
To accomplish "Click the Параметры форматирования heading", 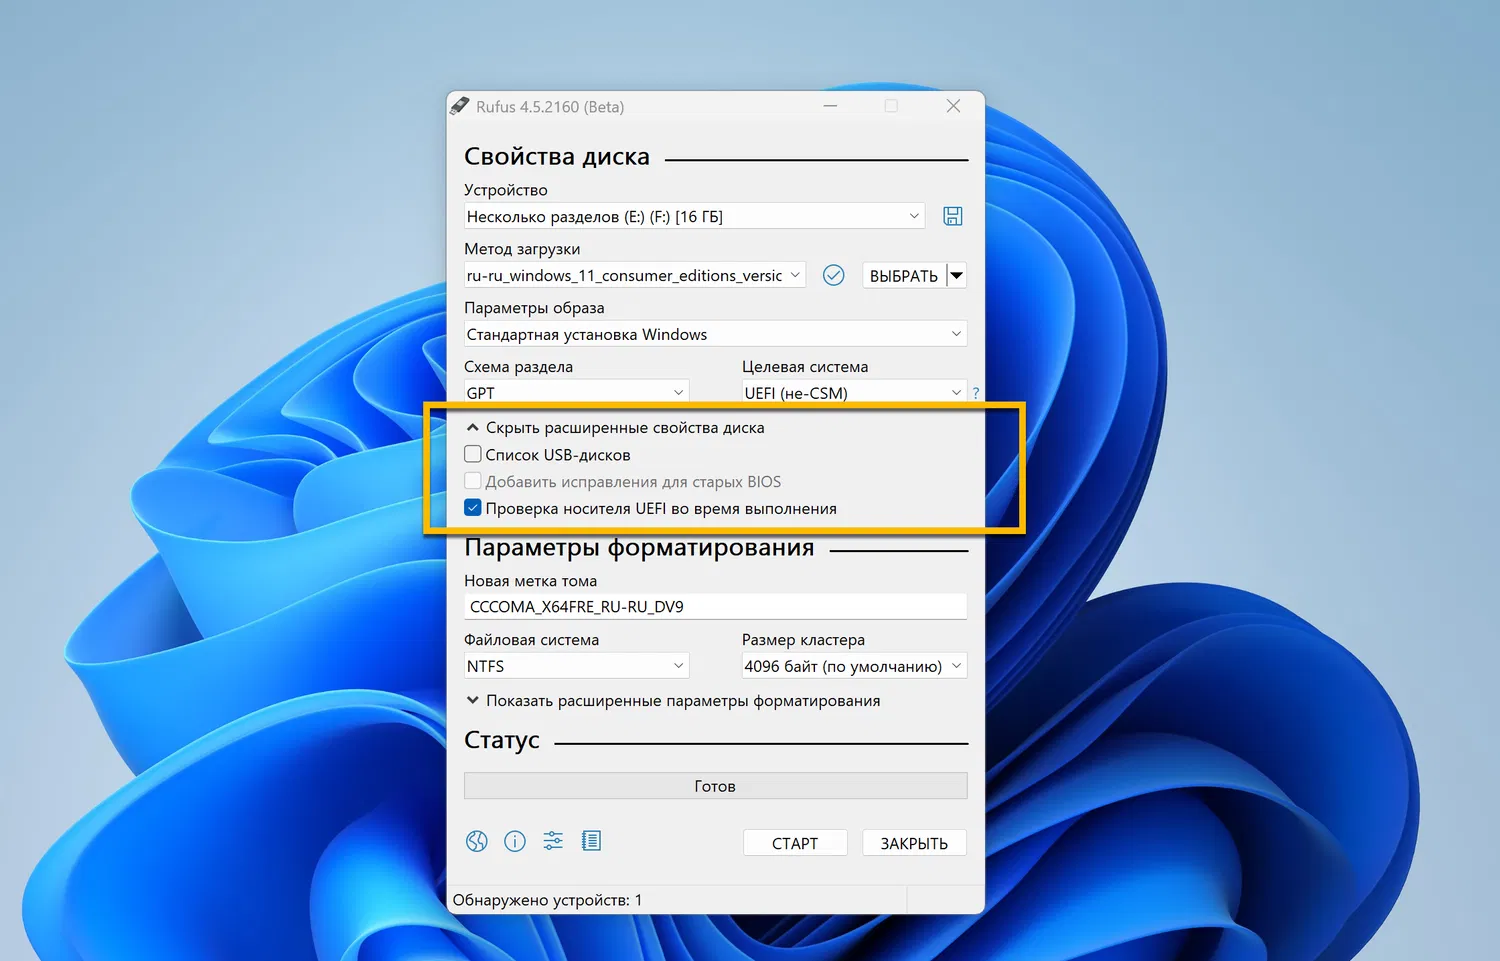I will (639, 547).
